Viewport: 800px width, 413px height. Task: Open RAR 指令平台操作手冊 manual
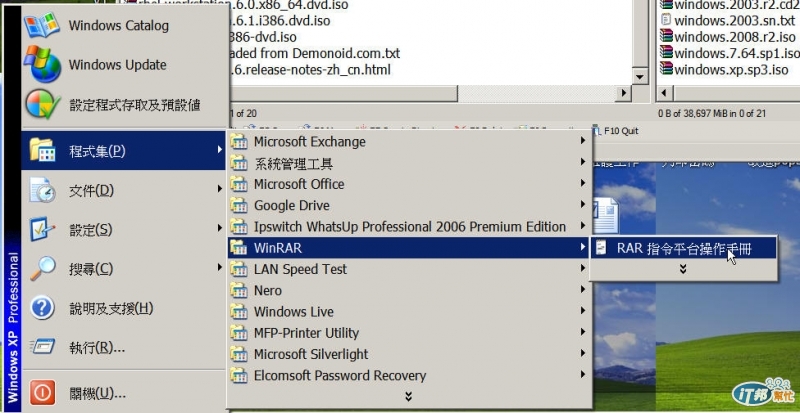684,249
